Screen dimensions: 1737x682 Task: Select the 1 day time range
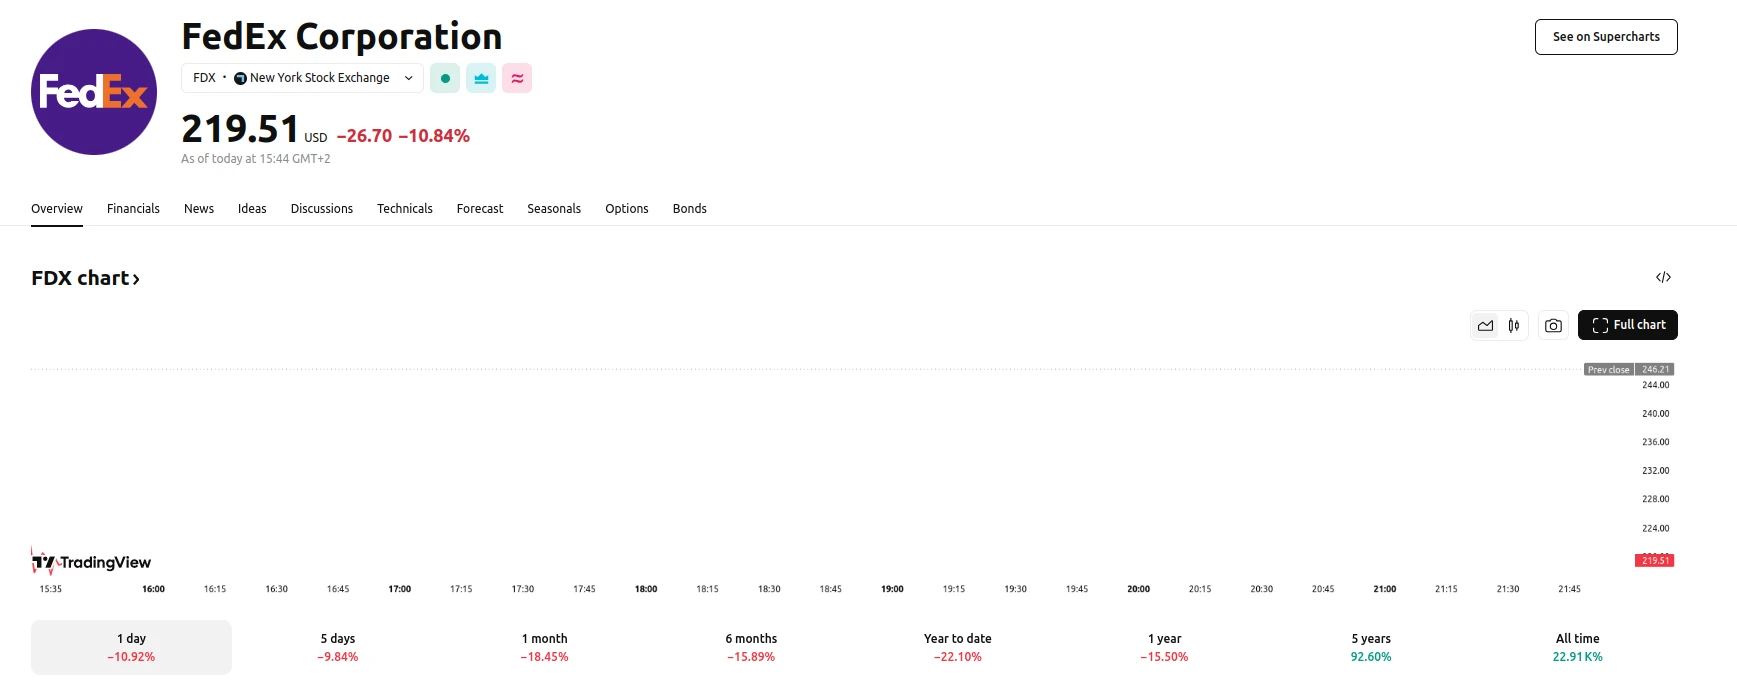click(x=131, y=647)
